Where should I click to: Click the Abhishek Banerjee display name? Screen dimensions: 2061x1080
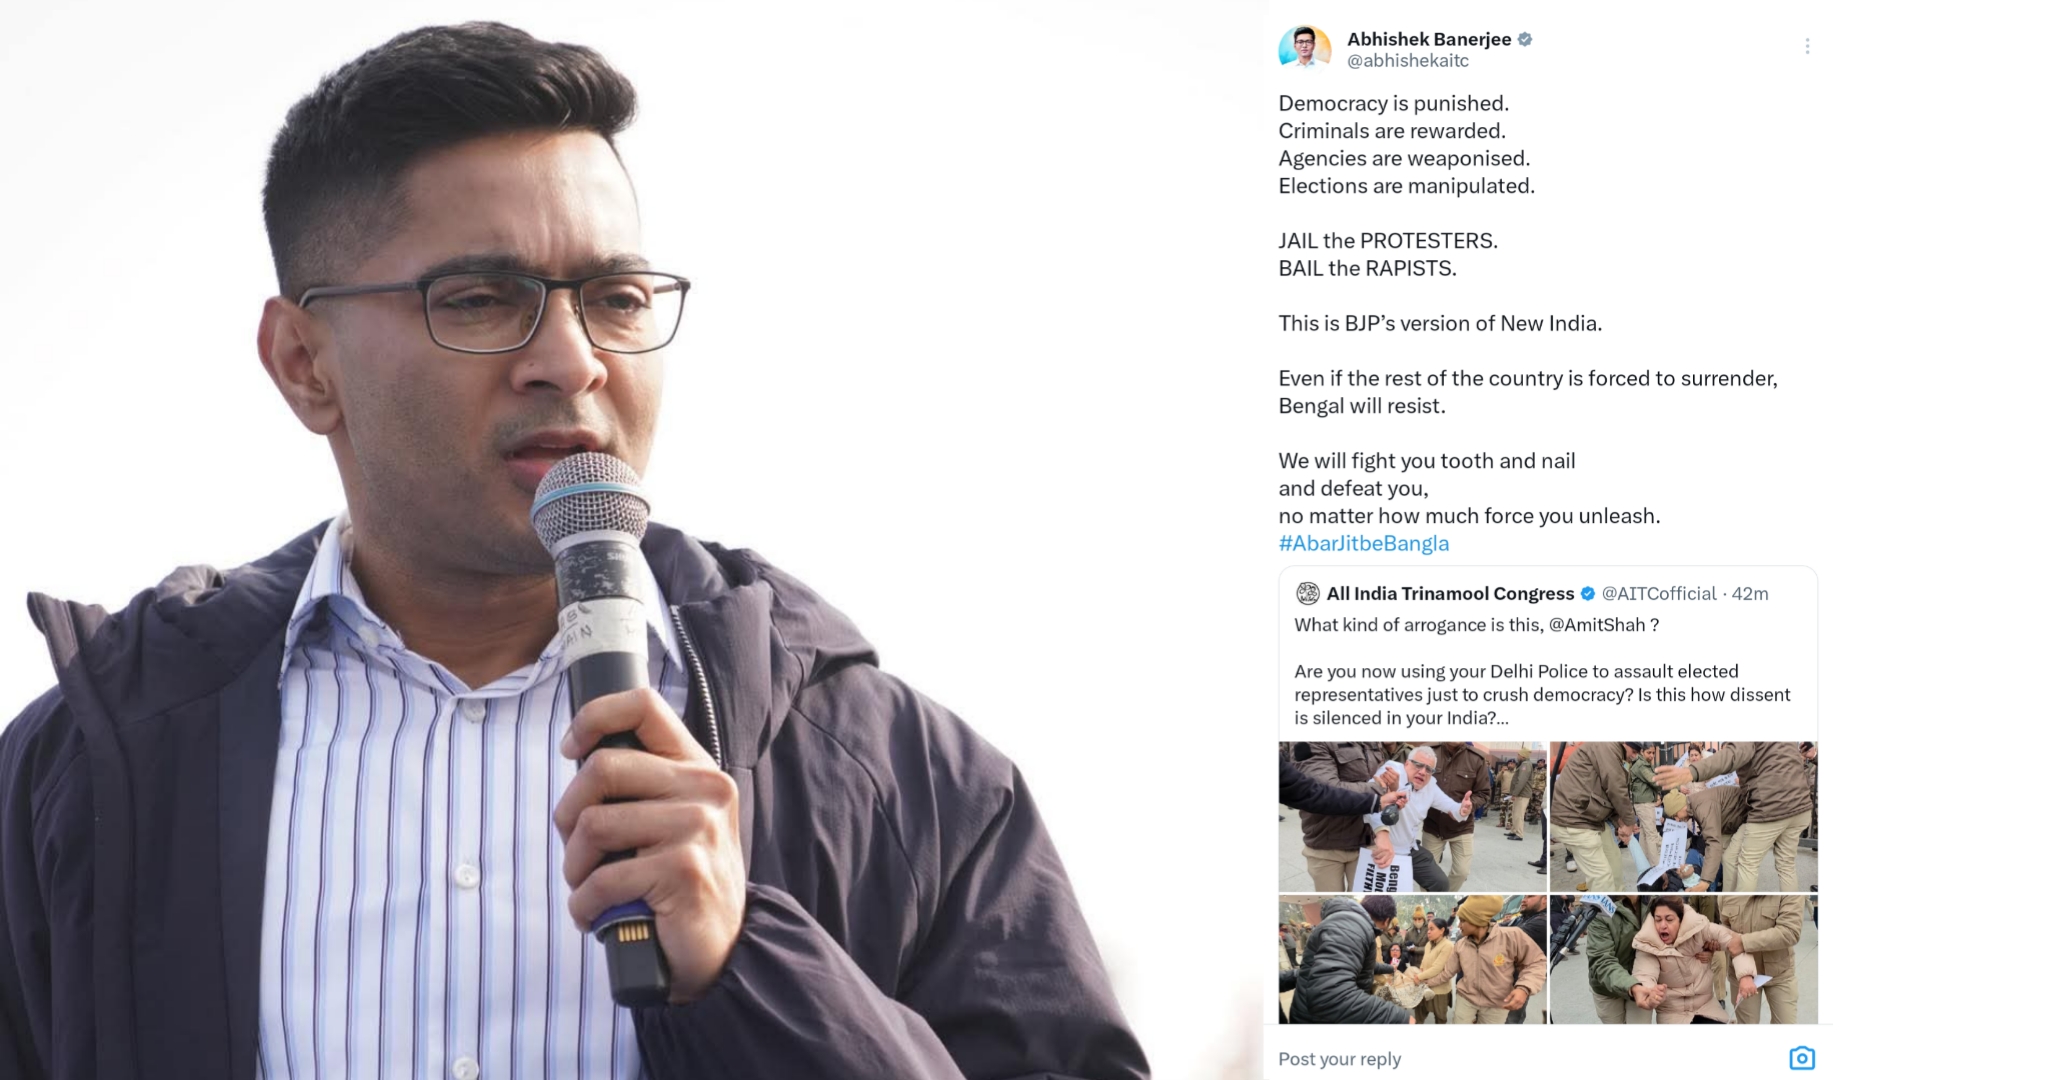pyautogui.click(x=1429, y=39)
